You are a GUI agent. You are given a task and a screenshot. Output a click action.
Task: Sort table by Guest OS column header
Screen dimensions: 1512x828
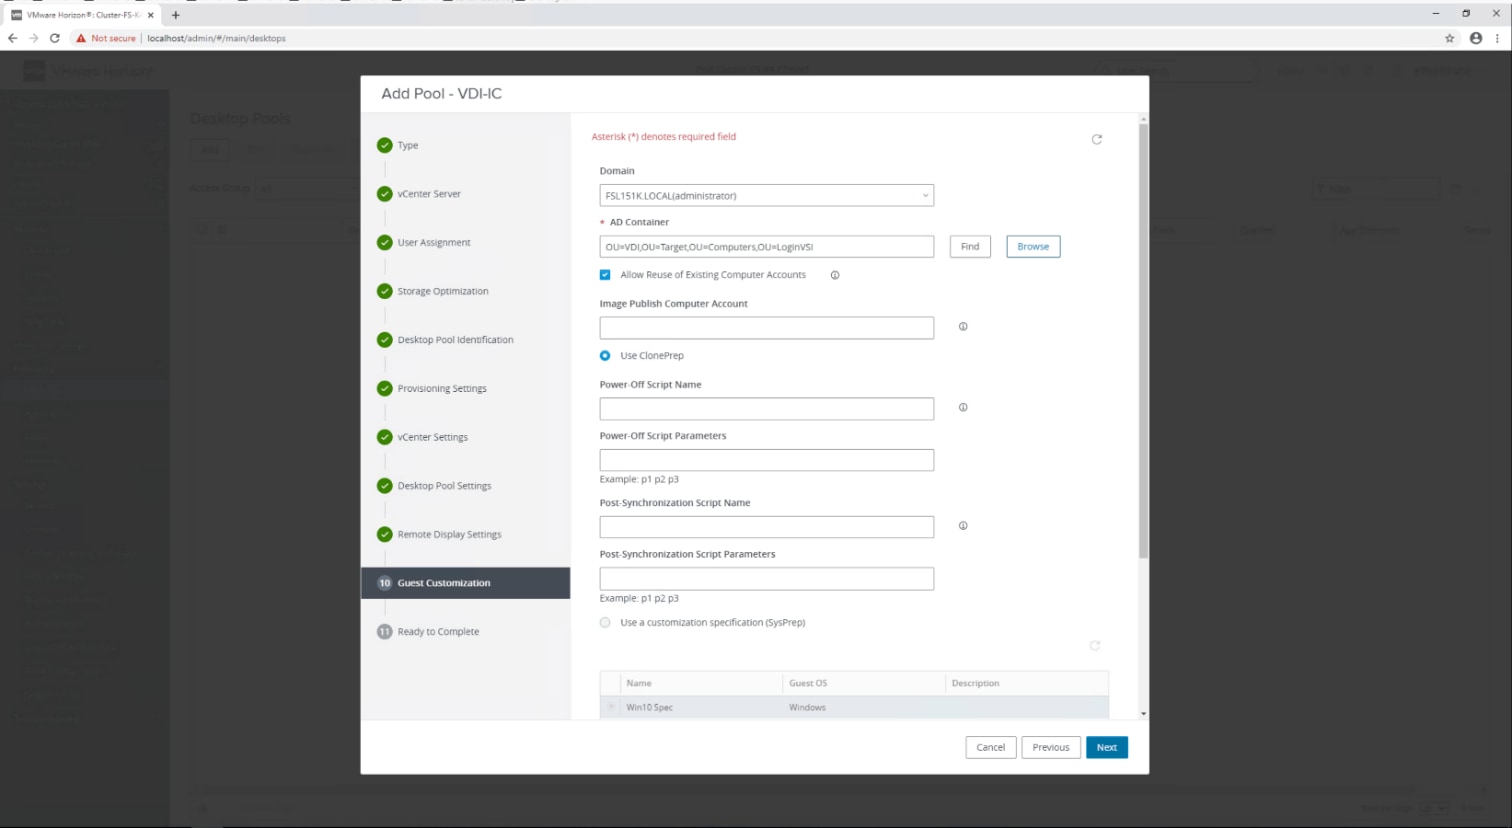coord(808,683)
